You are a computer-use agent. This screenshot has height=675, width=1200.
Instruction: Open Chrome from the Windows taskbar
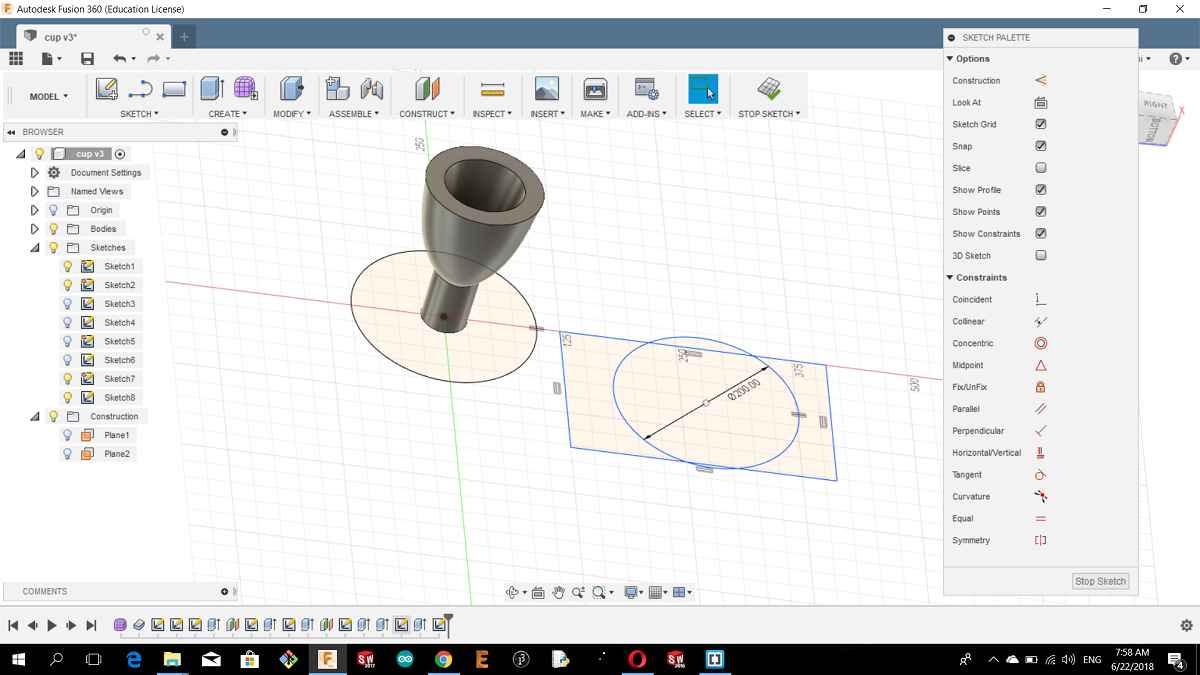(444, 660)
